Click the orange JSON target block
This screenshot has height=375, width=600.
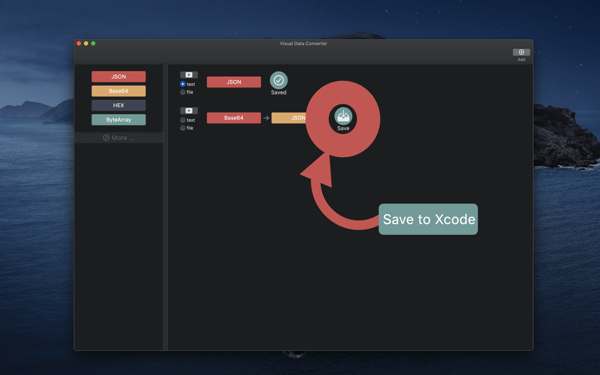pyautogui.click(x=289, y=118)
